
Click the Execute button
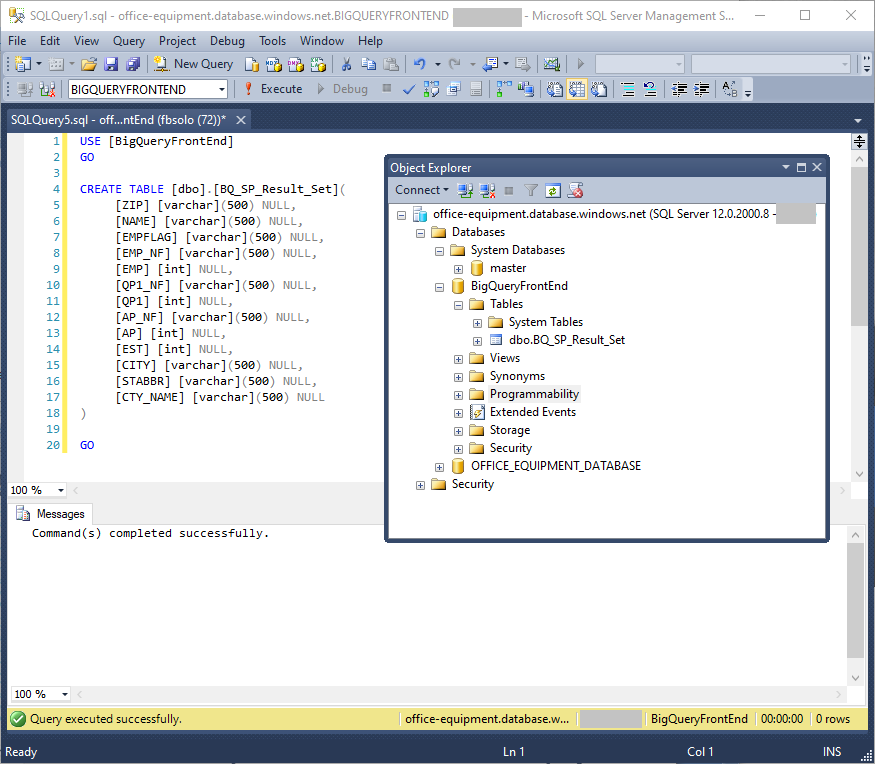point(272,89)
